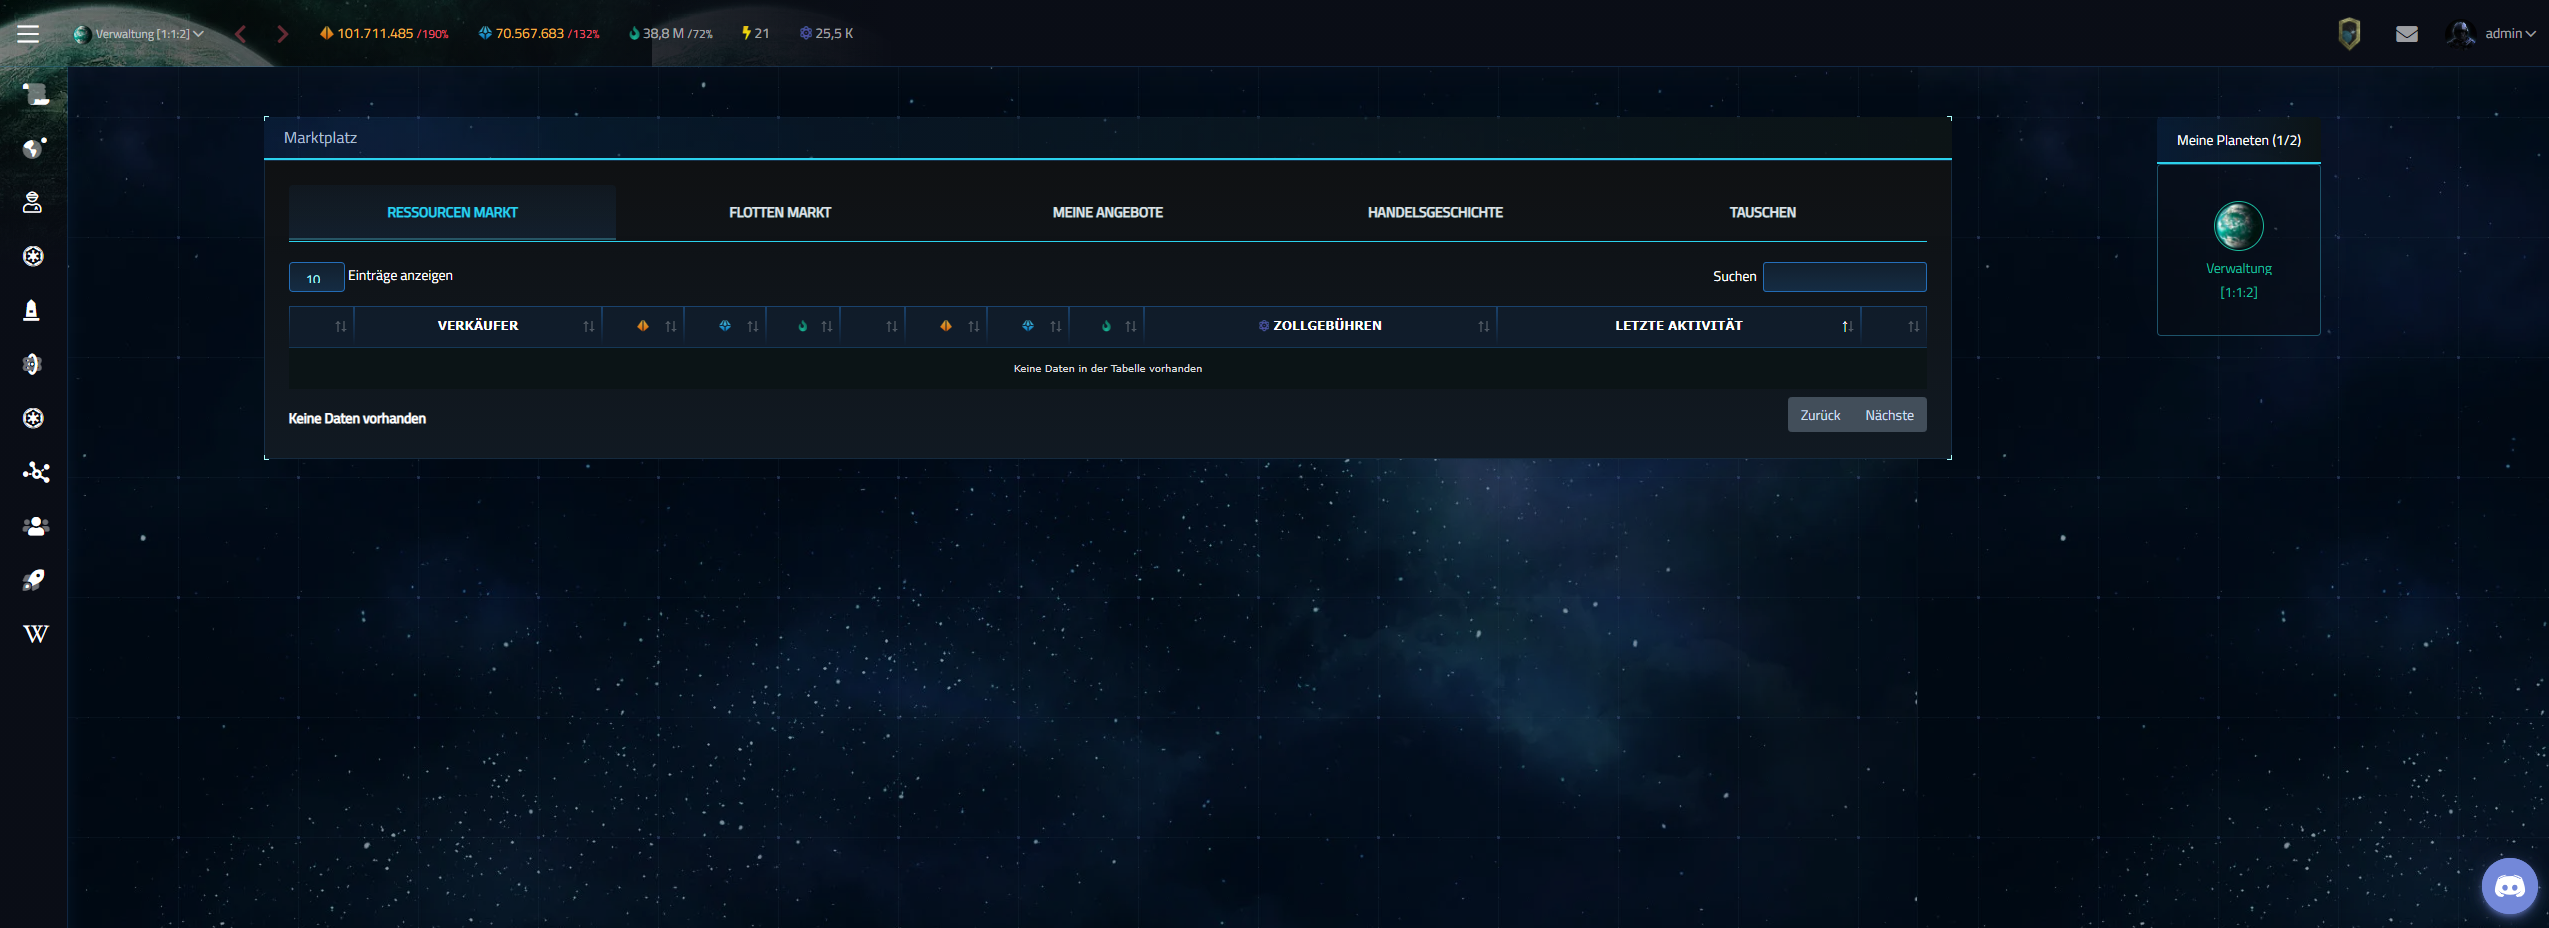Click into the Suchen search field
2549x928 pixels.
(x=1843, y=277)
